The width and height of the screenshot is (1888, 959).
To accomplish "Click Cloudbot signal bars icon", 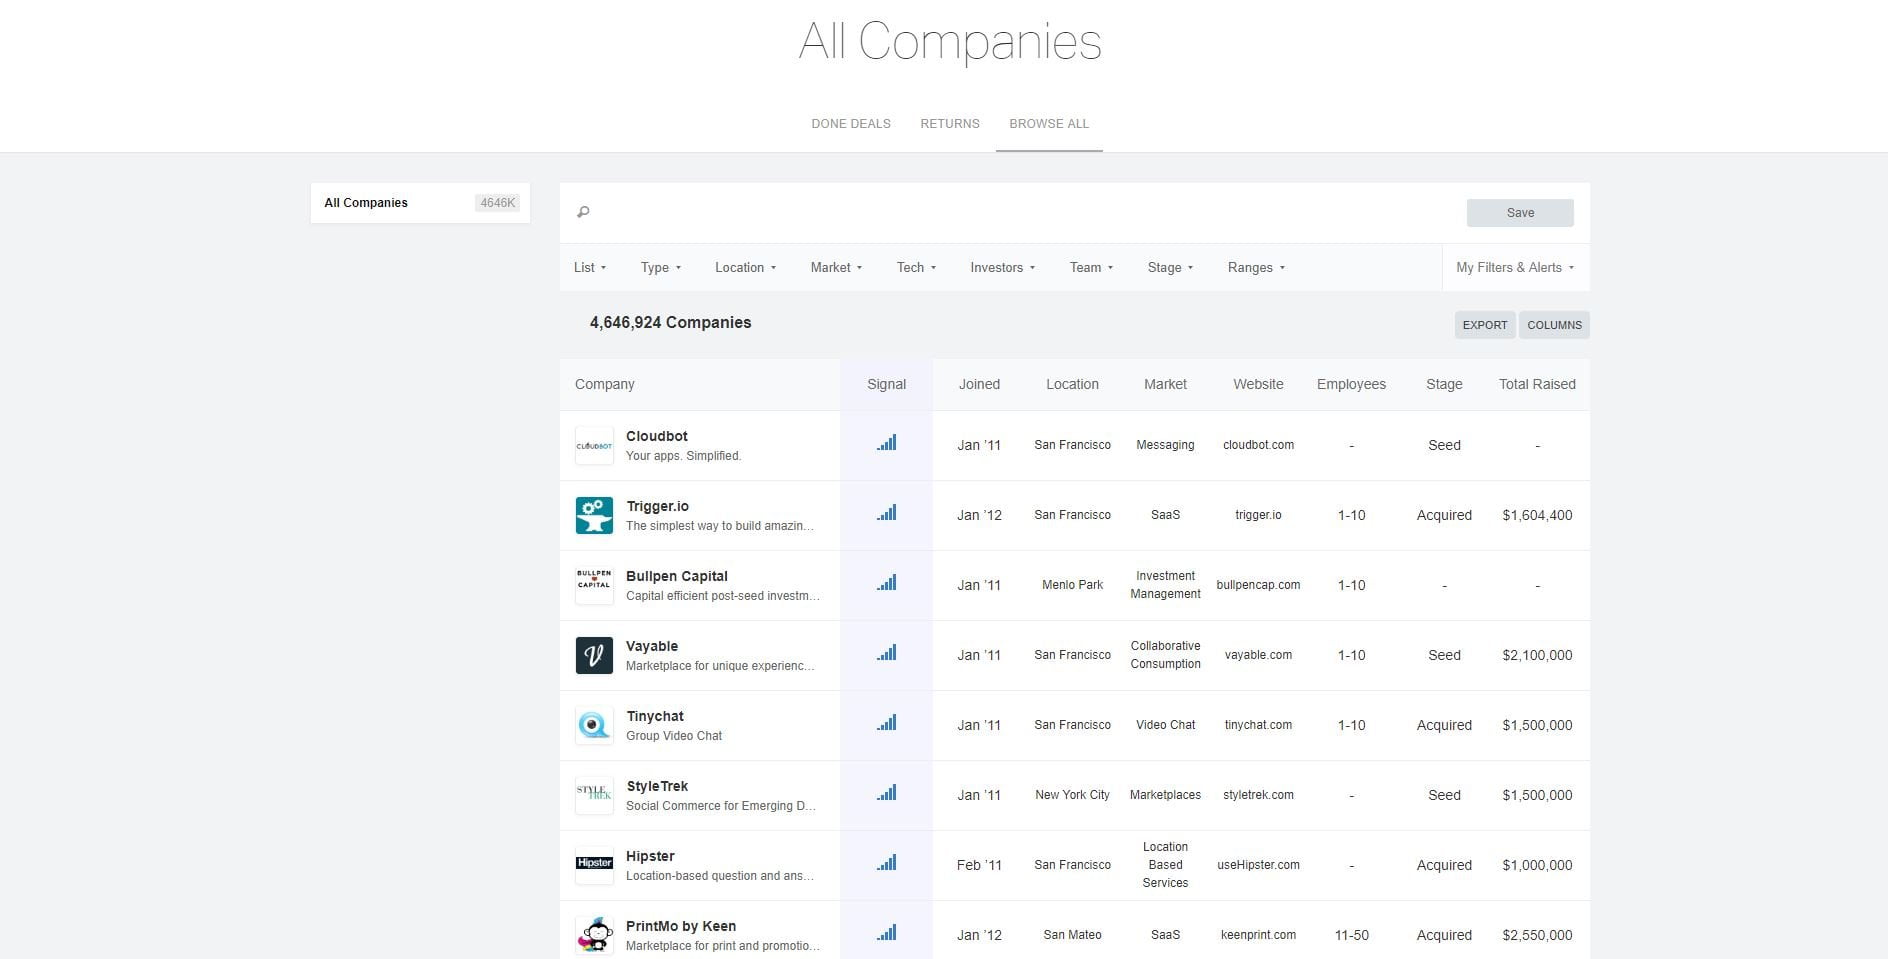I will [887, 443].
